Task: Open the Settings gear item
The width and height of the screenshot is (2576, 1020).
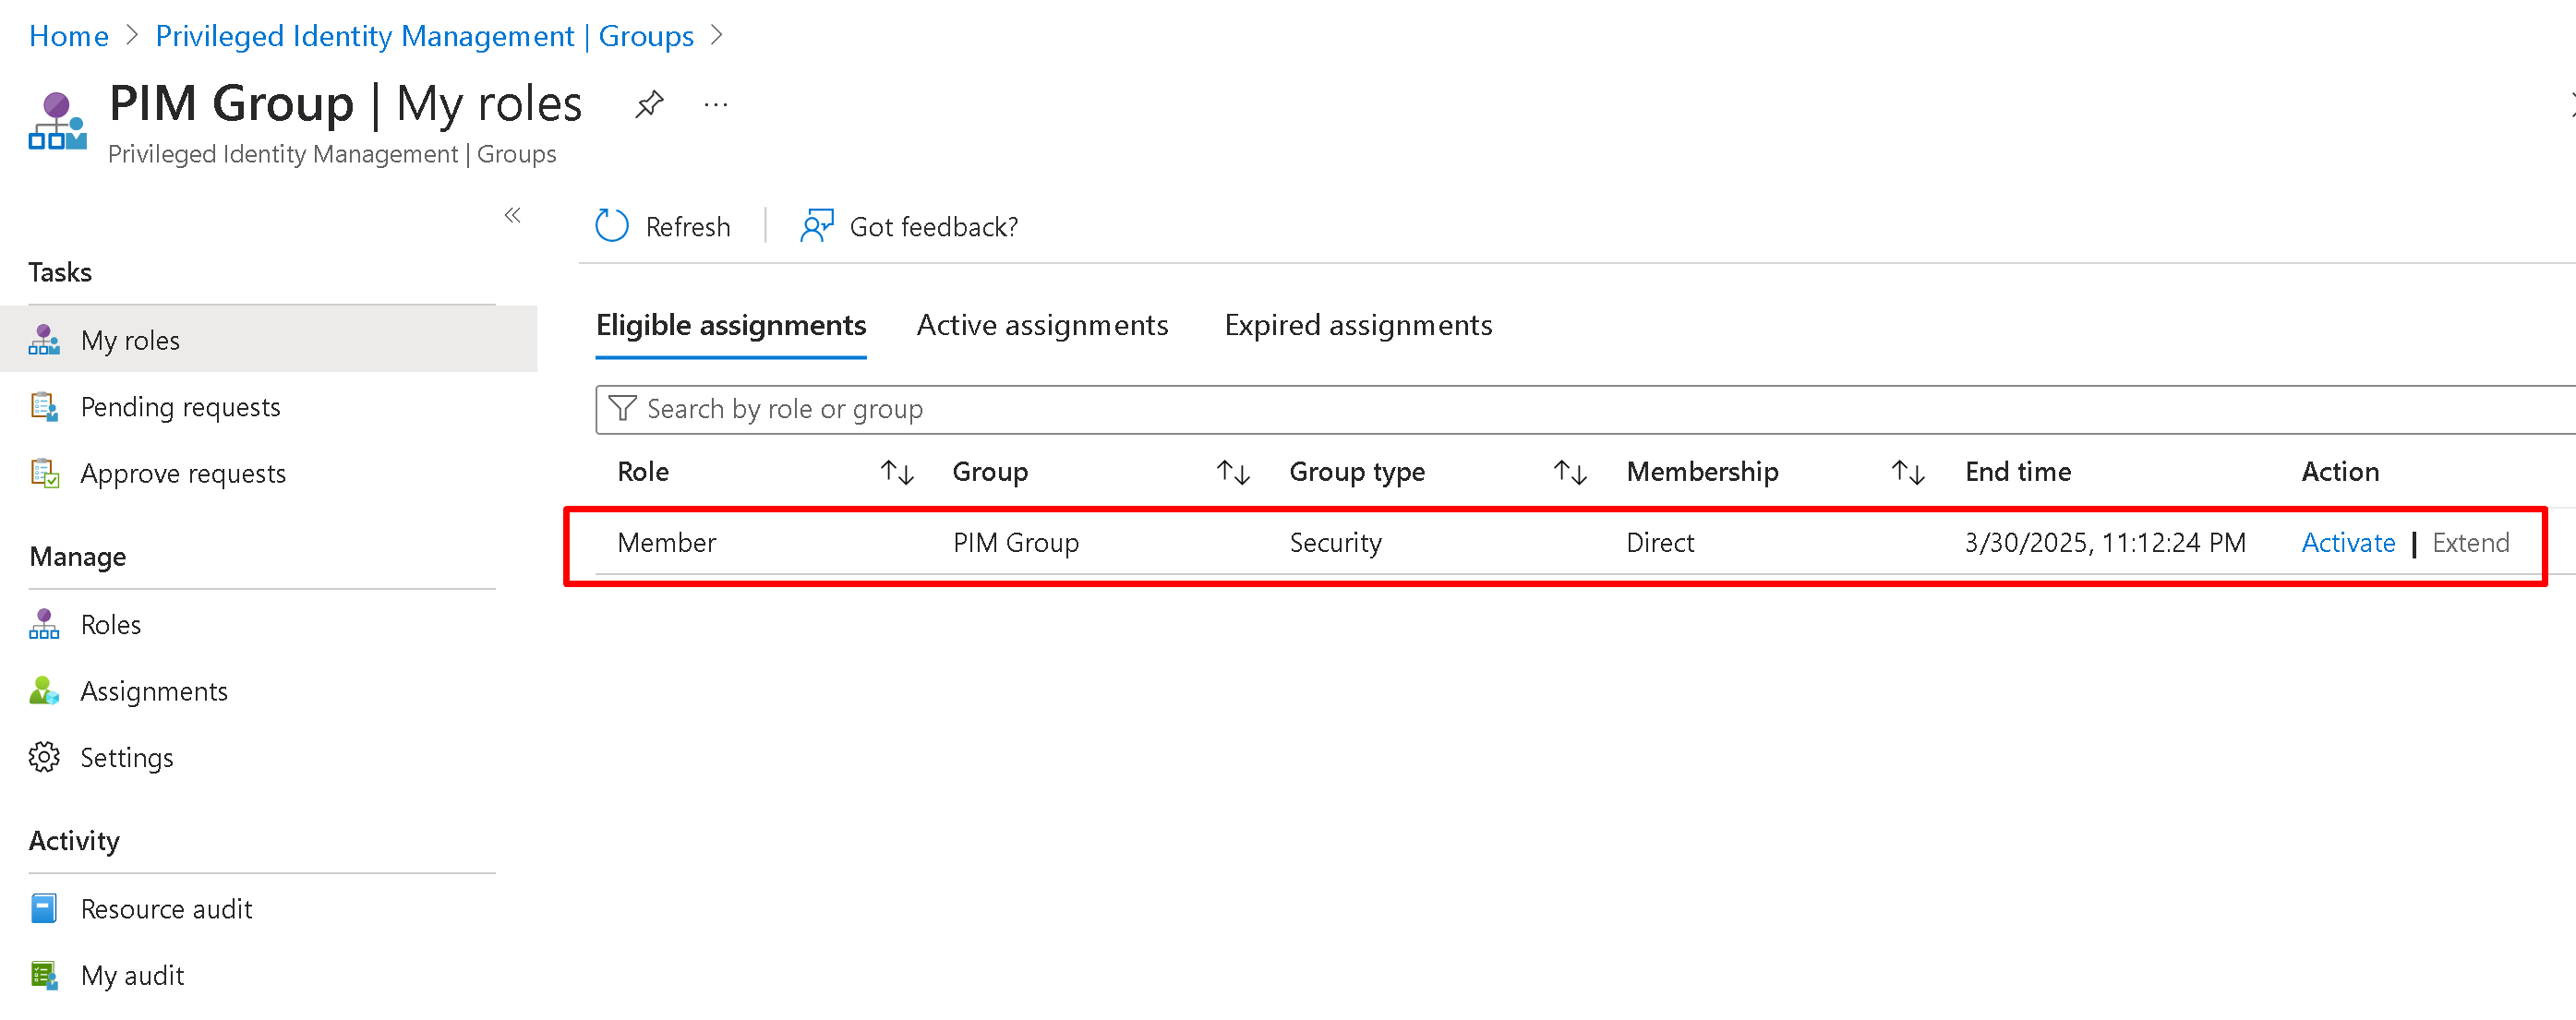Action: tap(126, 757)
